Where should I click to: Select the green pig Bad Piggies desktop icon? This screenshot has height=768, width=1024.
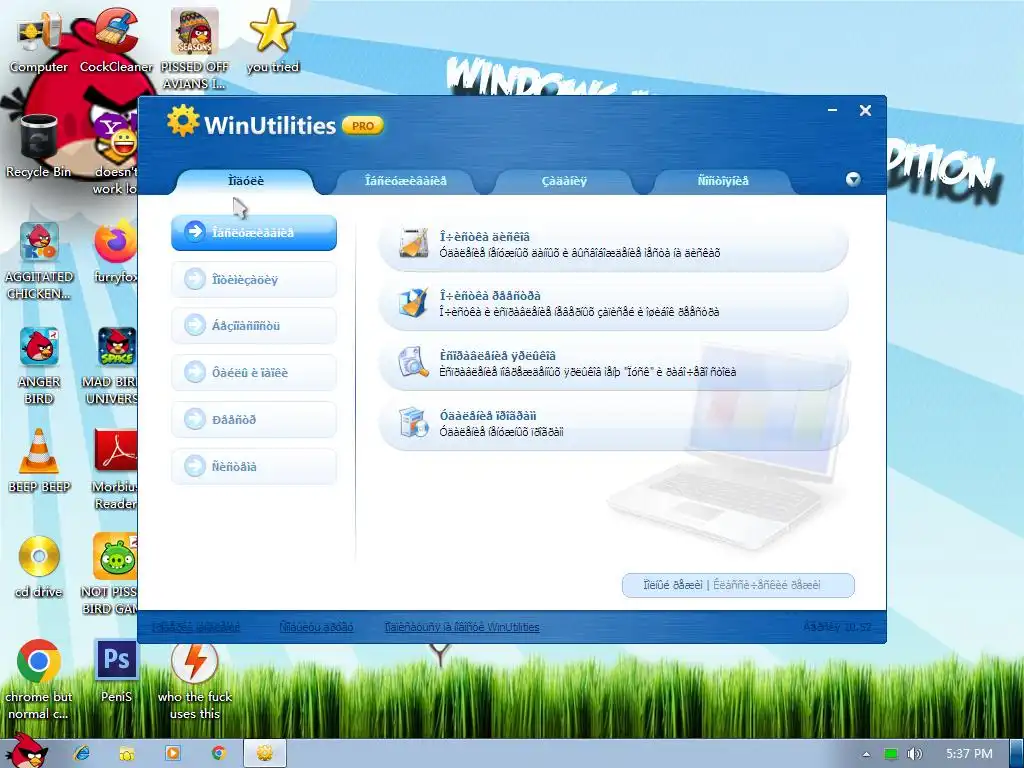[111, 573]
